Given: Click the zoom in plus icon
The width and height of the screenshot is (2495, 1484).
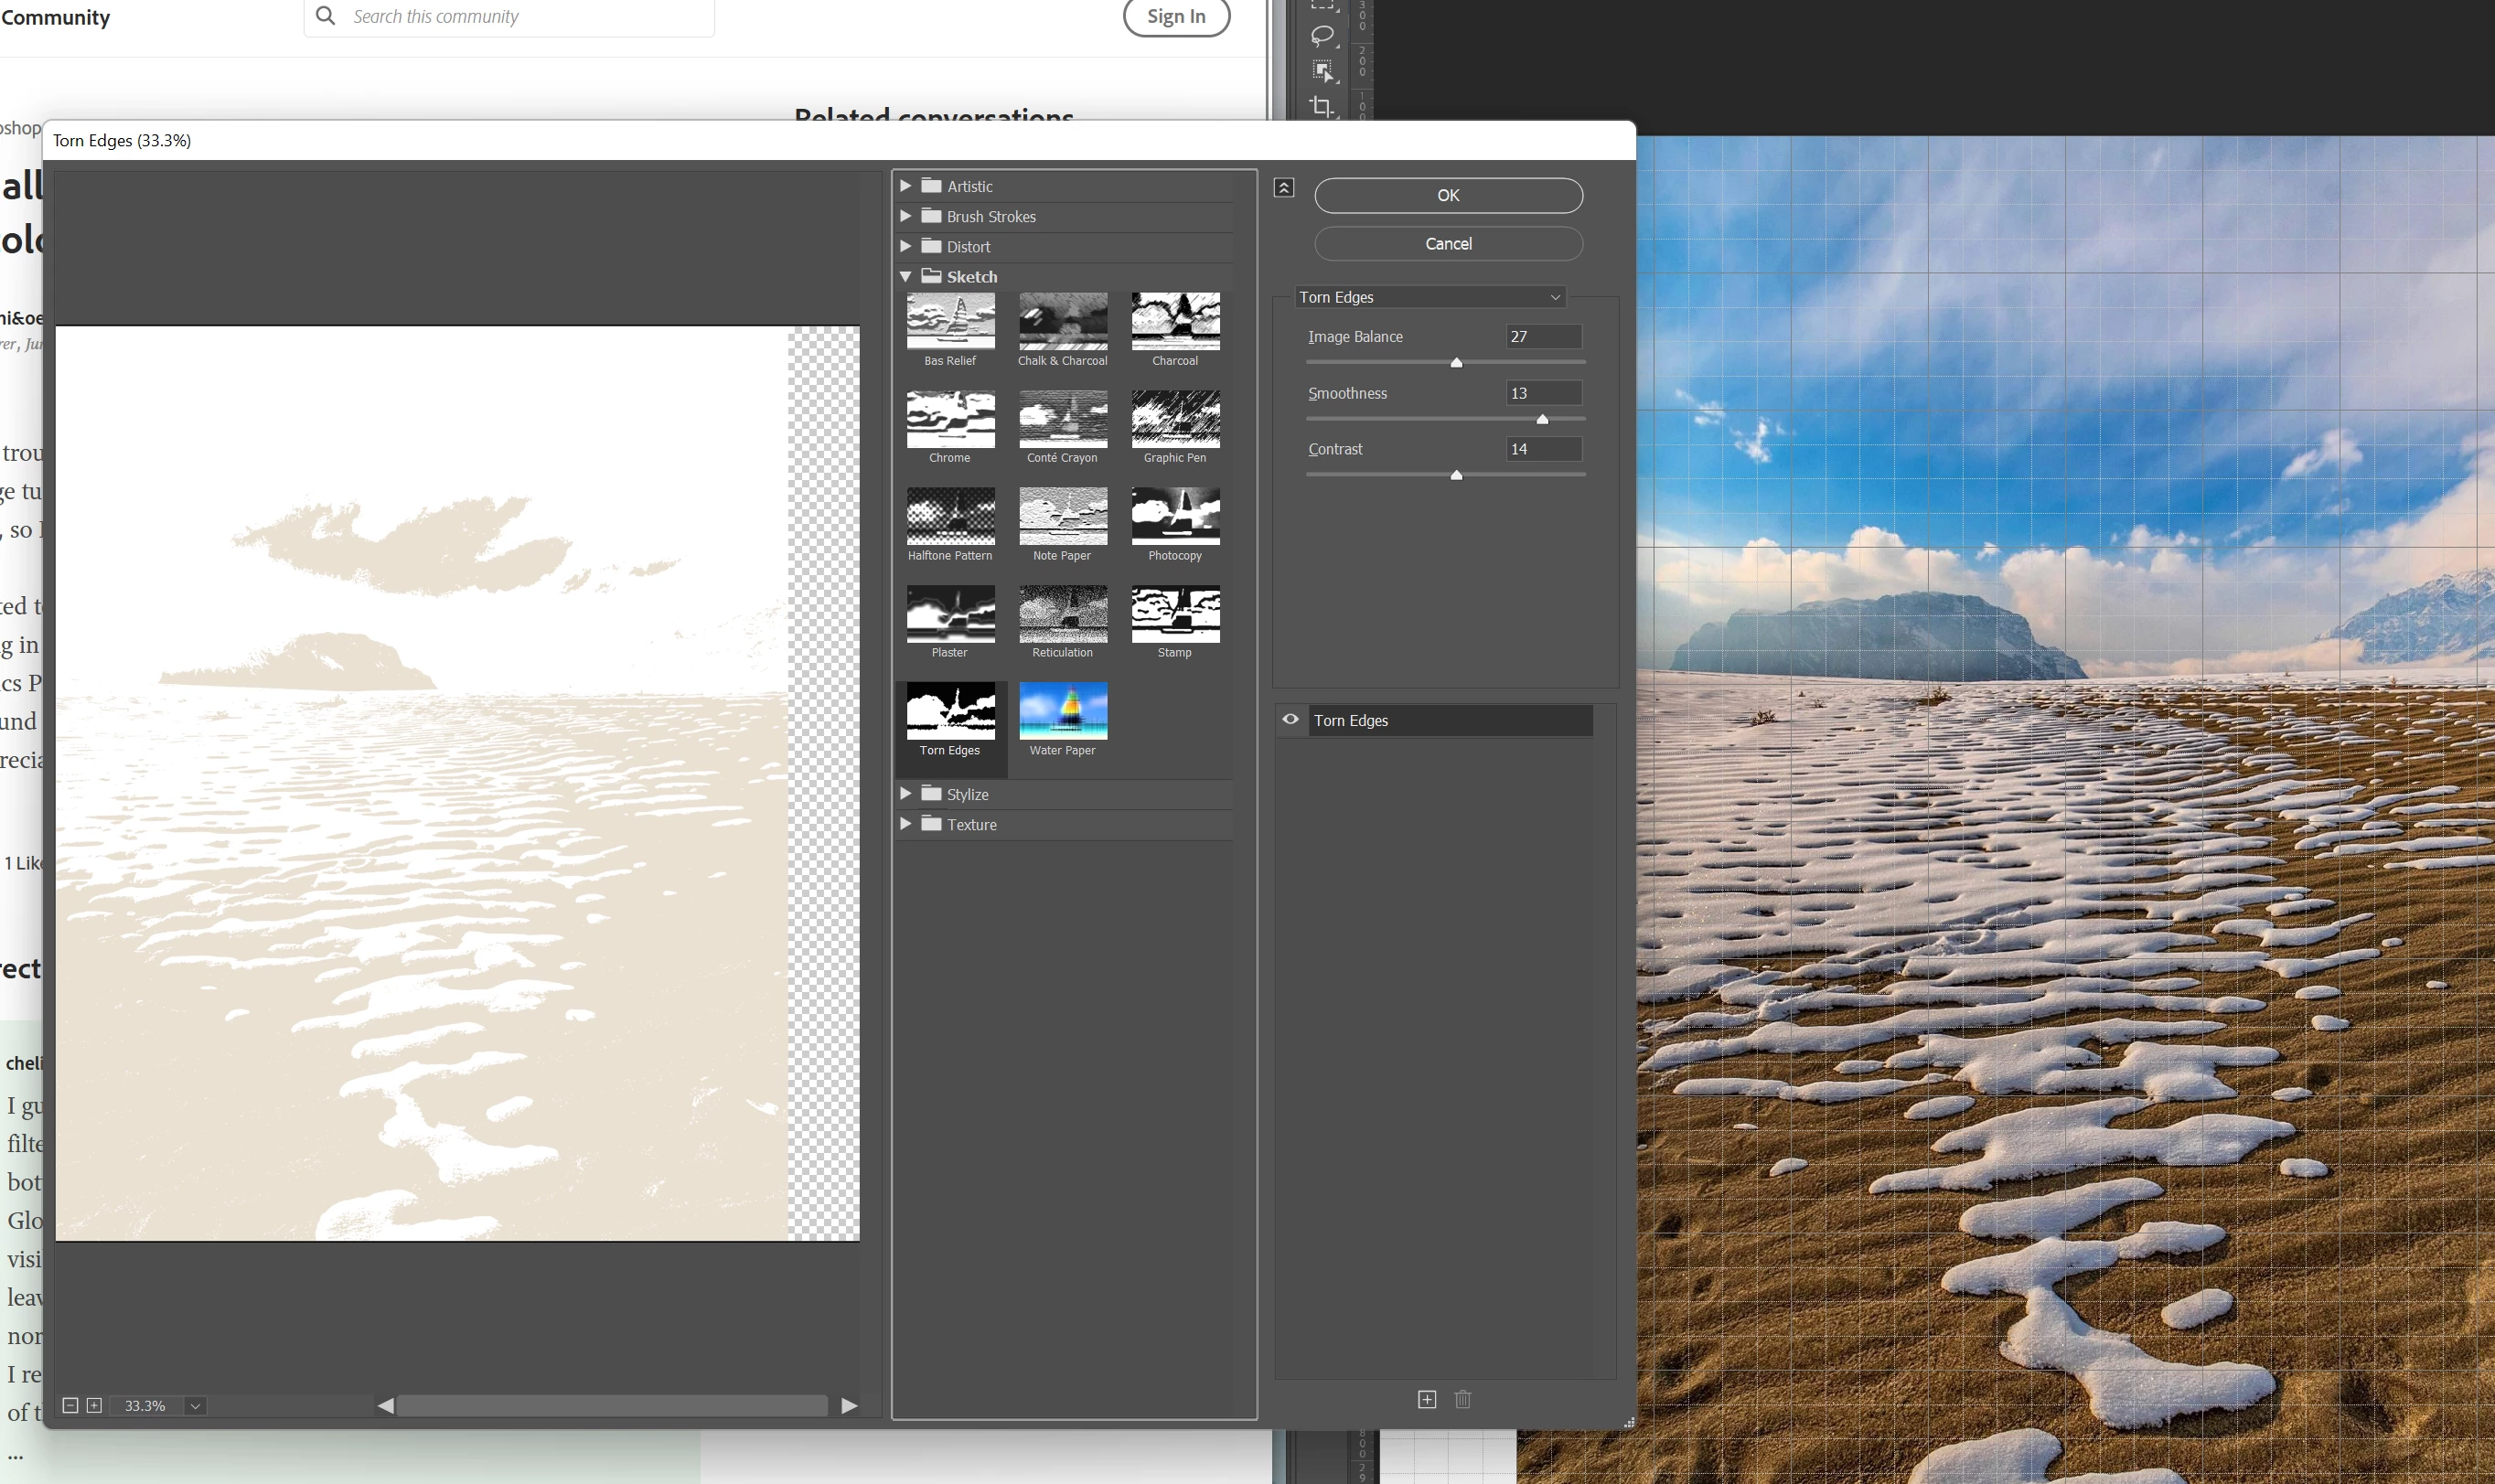Looking at the screenshot, I should (94, 1405).
